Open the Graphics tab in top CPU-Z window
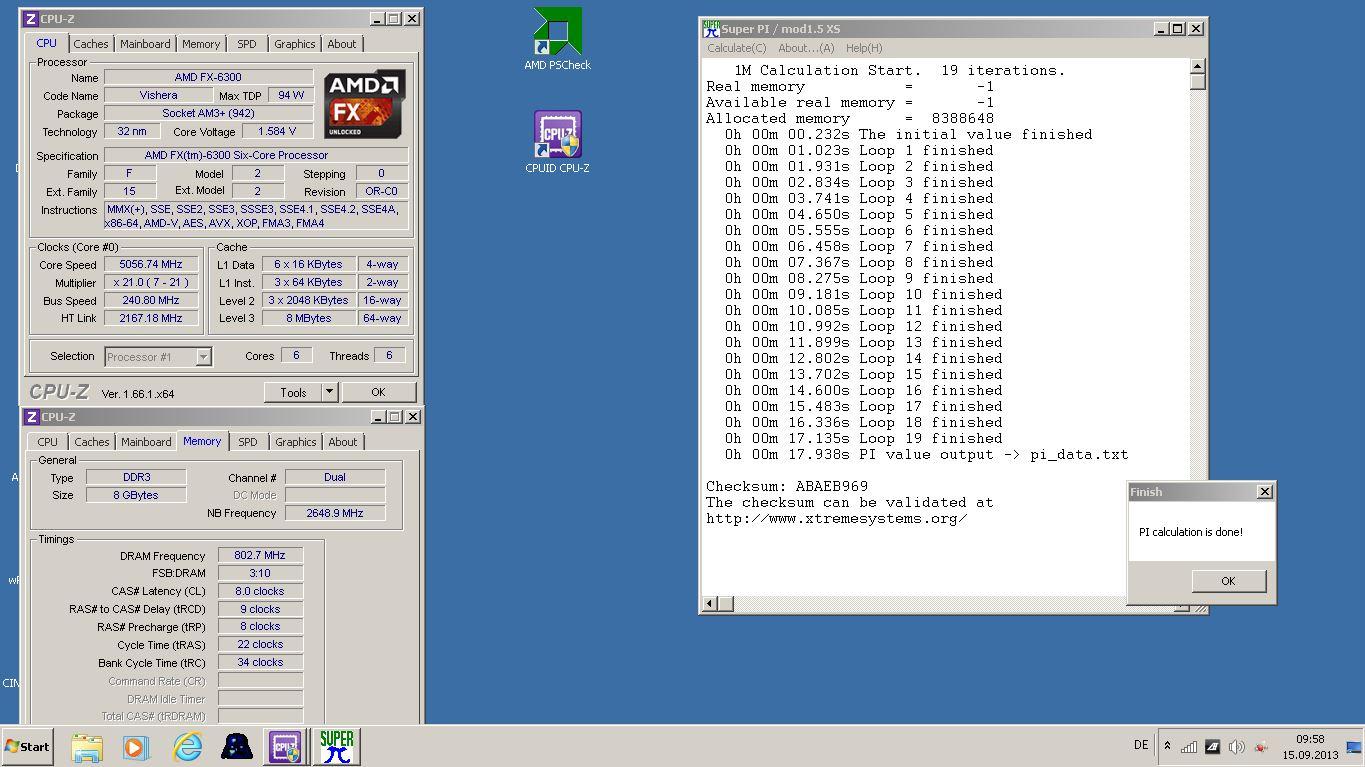The image size is (1365, 767). coord(295,44)
